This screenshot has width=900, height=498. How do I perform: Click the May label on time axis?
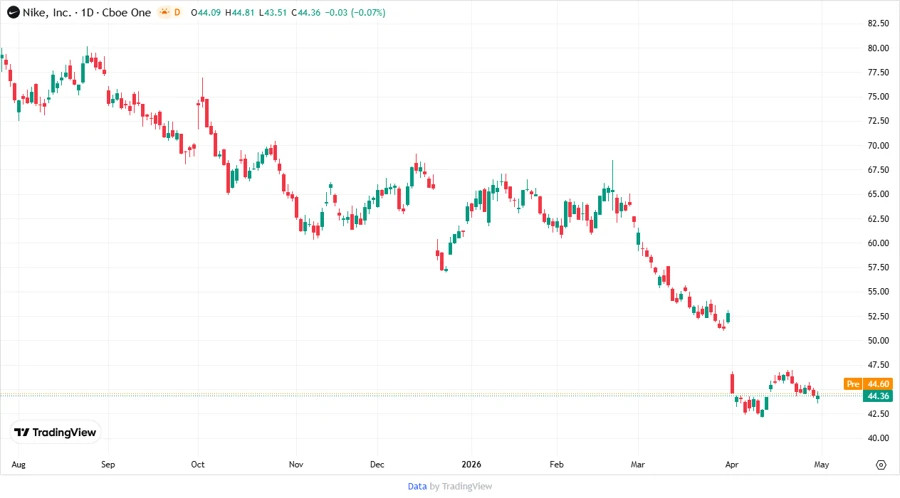click(x=821, y=464)
